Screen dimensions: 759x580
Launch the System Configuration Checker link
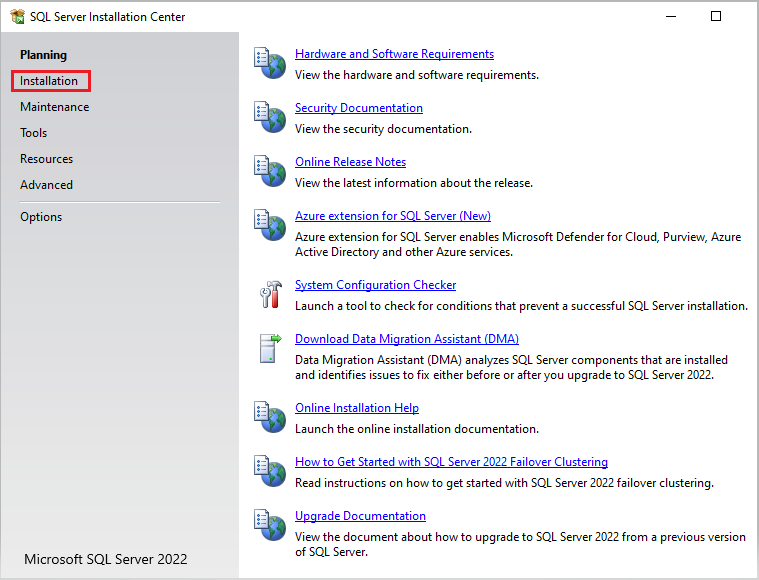click(375, 285)
